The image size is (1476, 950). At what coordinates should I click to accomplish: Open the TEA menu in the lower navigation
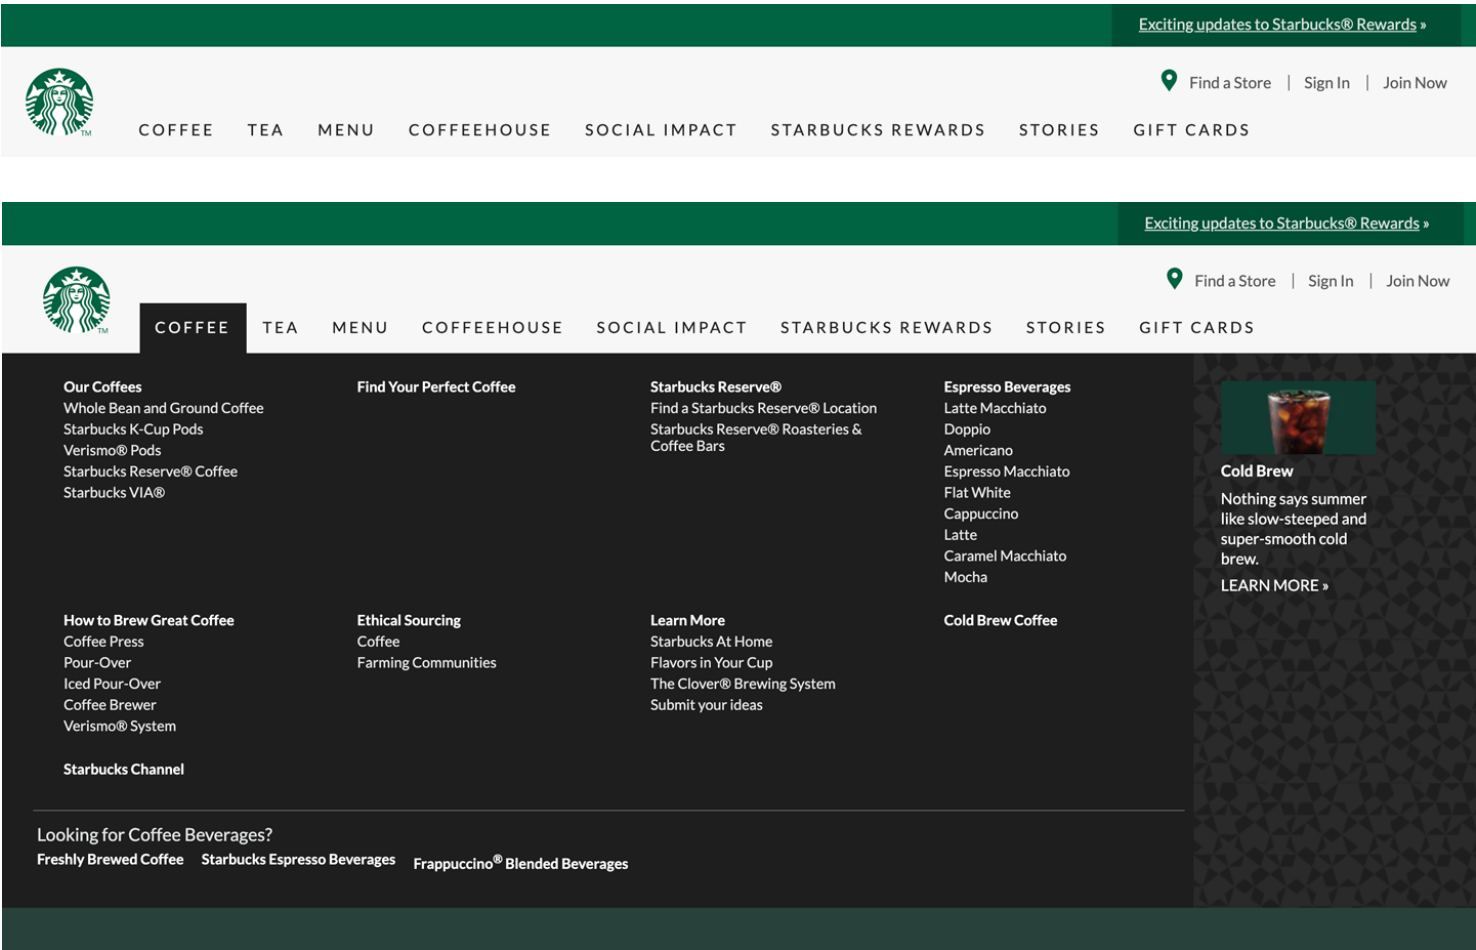click(280, 328)
